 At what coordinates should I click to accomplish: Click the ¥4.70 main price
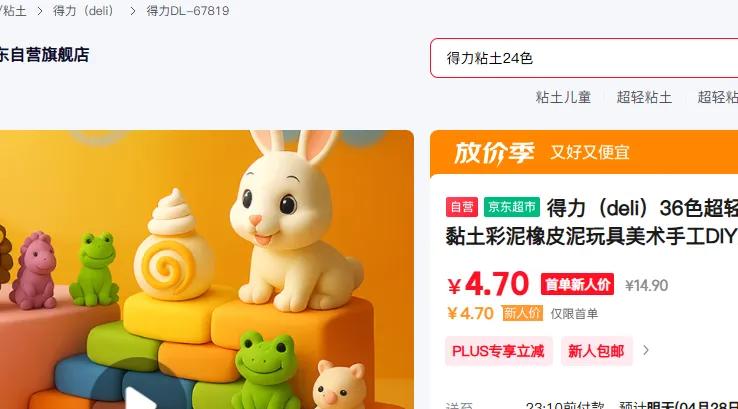coord(488,284)
